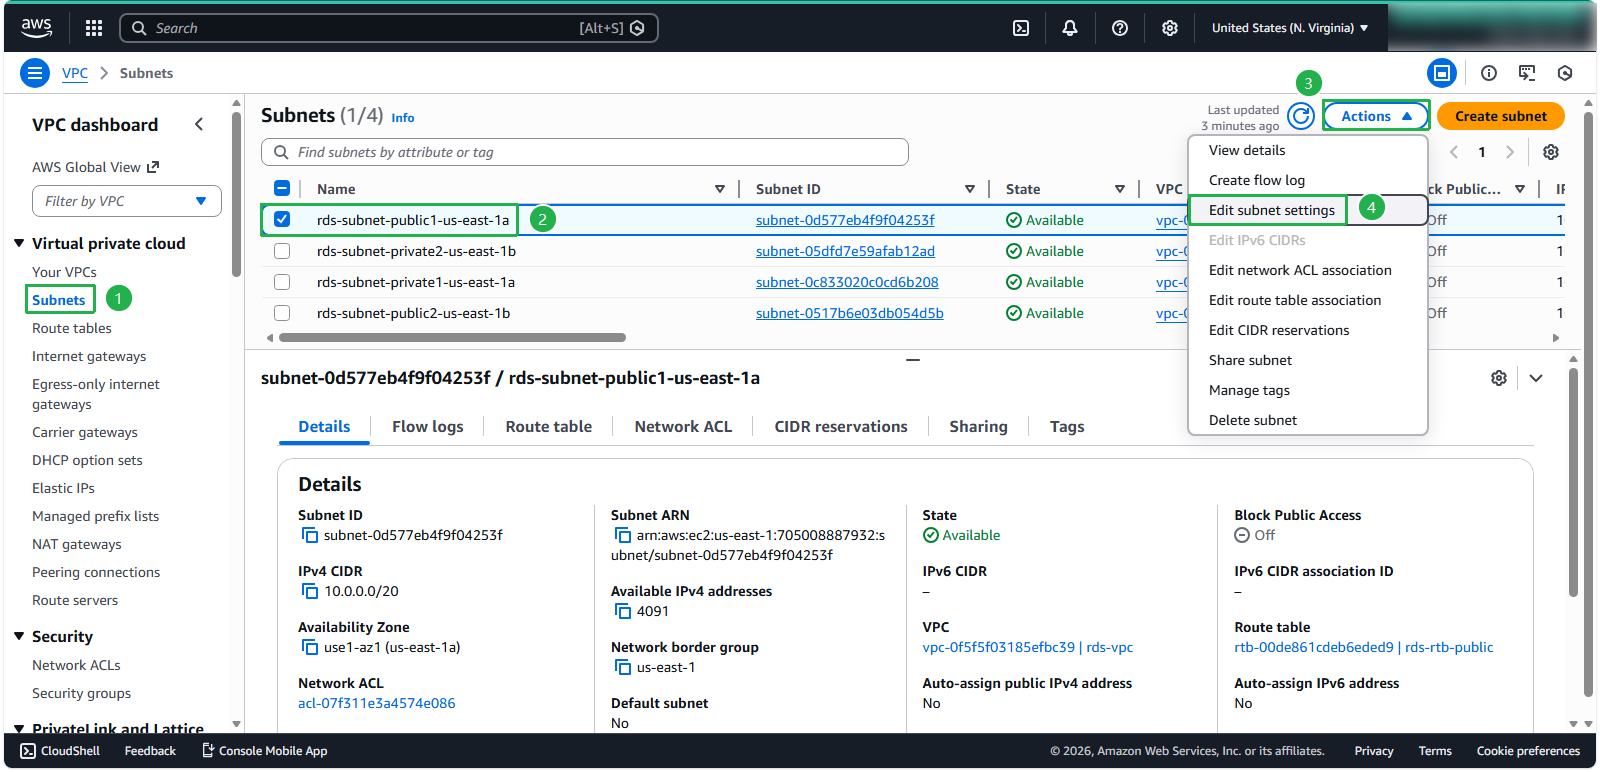
Task: Choose View details in Actions menu
Action: coord(1247,150)
